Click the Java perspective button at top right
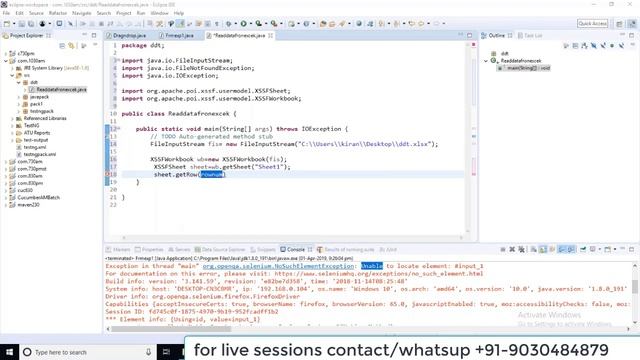 632,24
